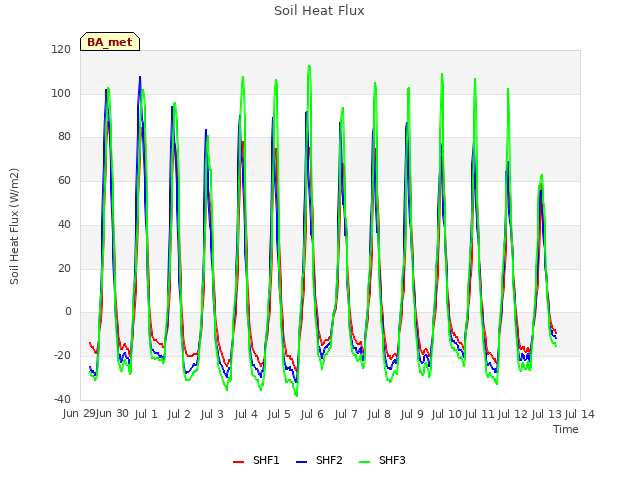The image size is (640, 480).
Task: Click the 80 y-axis tick label
Action: point(64,137)
